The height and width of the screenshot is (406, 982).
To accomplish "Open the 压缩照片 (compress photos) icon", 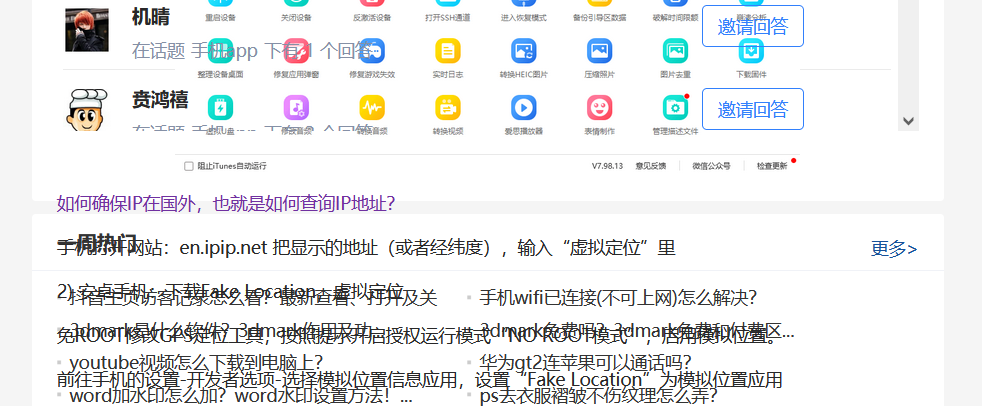I will click(x=599, y=52).
